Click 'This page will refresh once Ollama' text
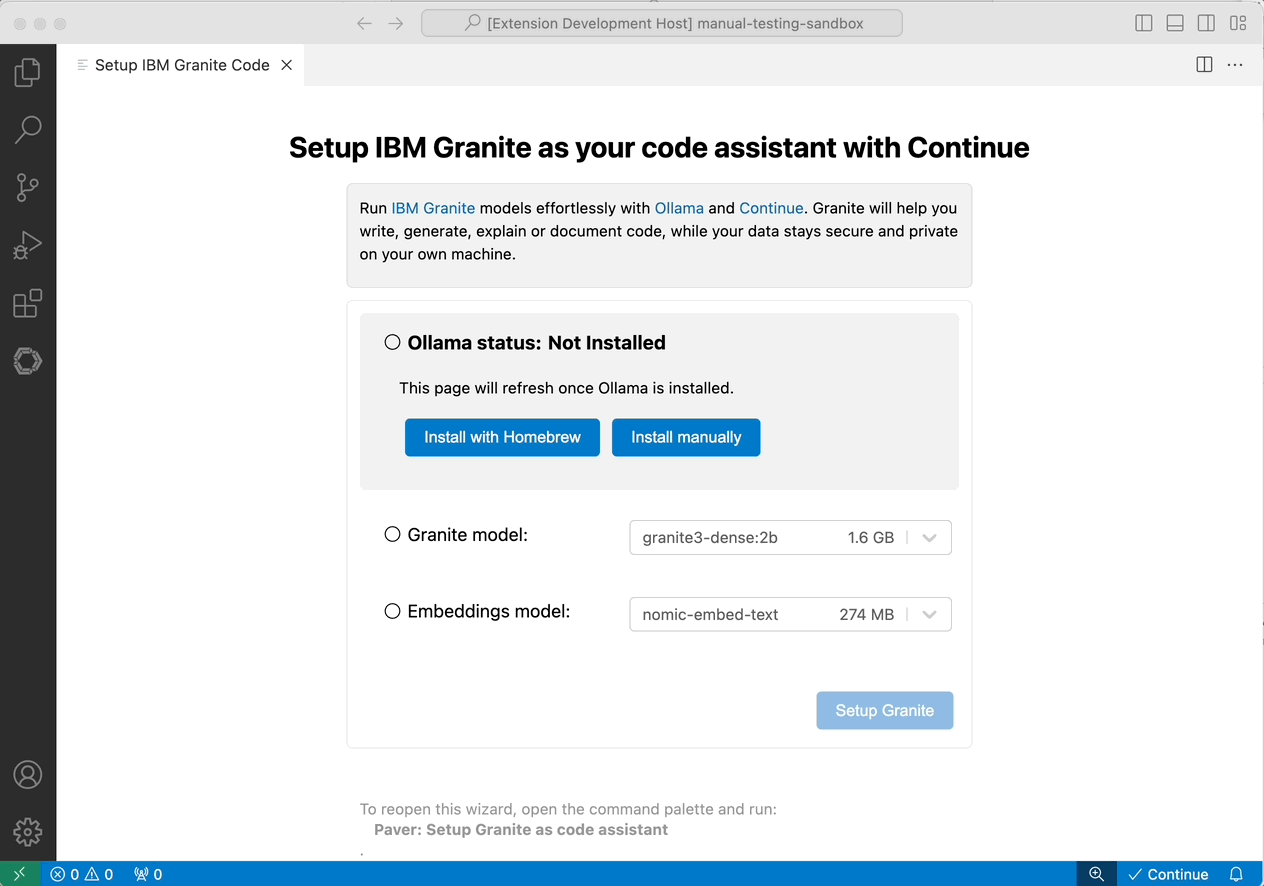This screenshot has height=886, width=1264. [566, 387]
